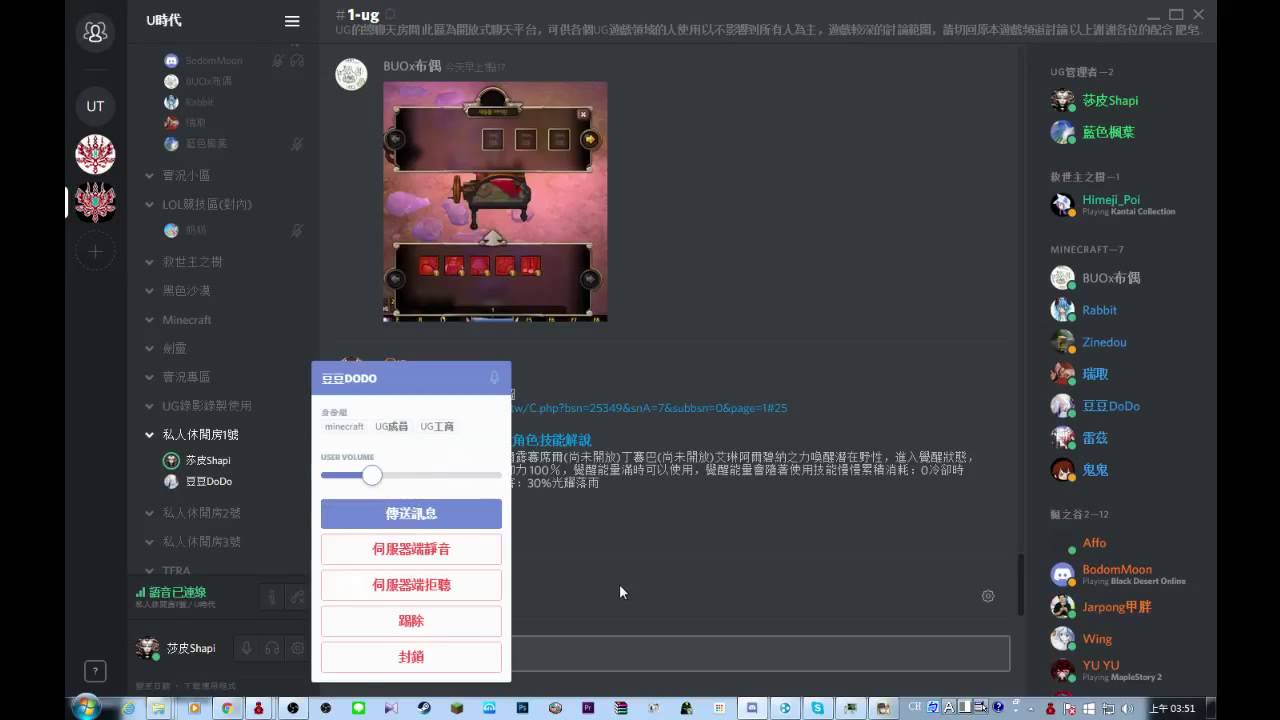Viewport: 1280px width, 720px height.
Task: Click the 角色技能解說 title link
Action: (551, 440)
